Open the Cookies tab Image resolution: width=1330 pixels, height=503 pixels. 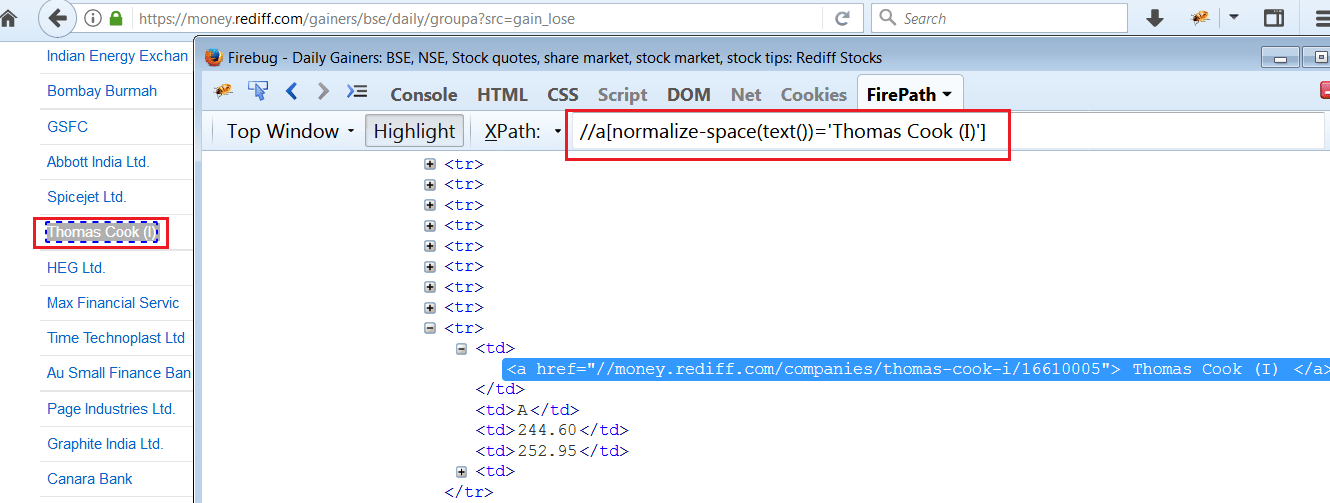[813, 94]
